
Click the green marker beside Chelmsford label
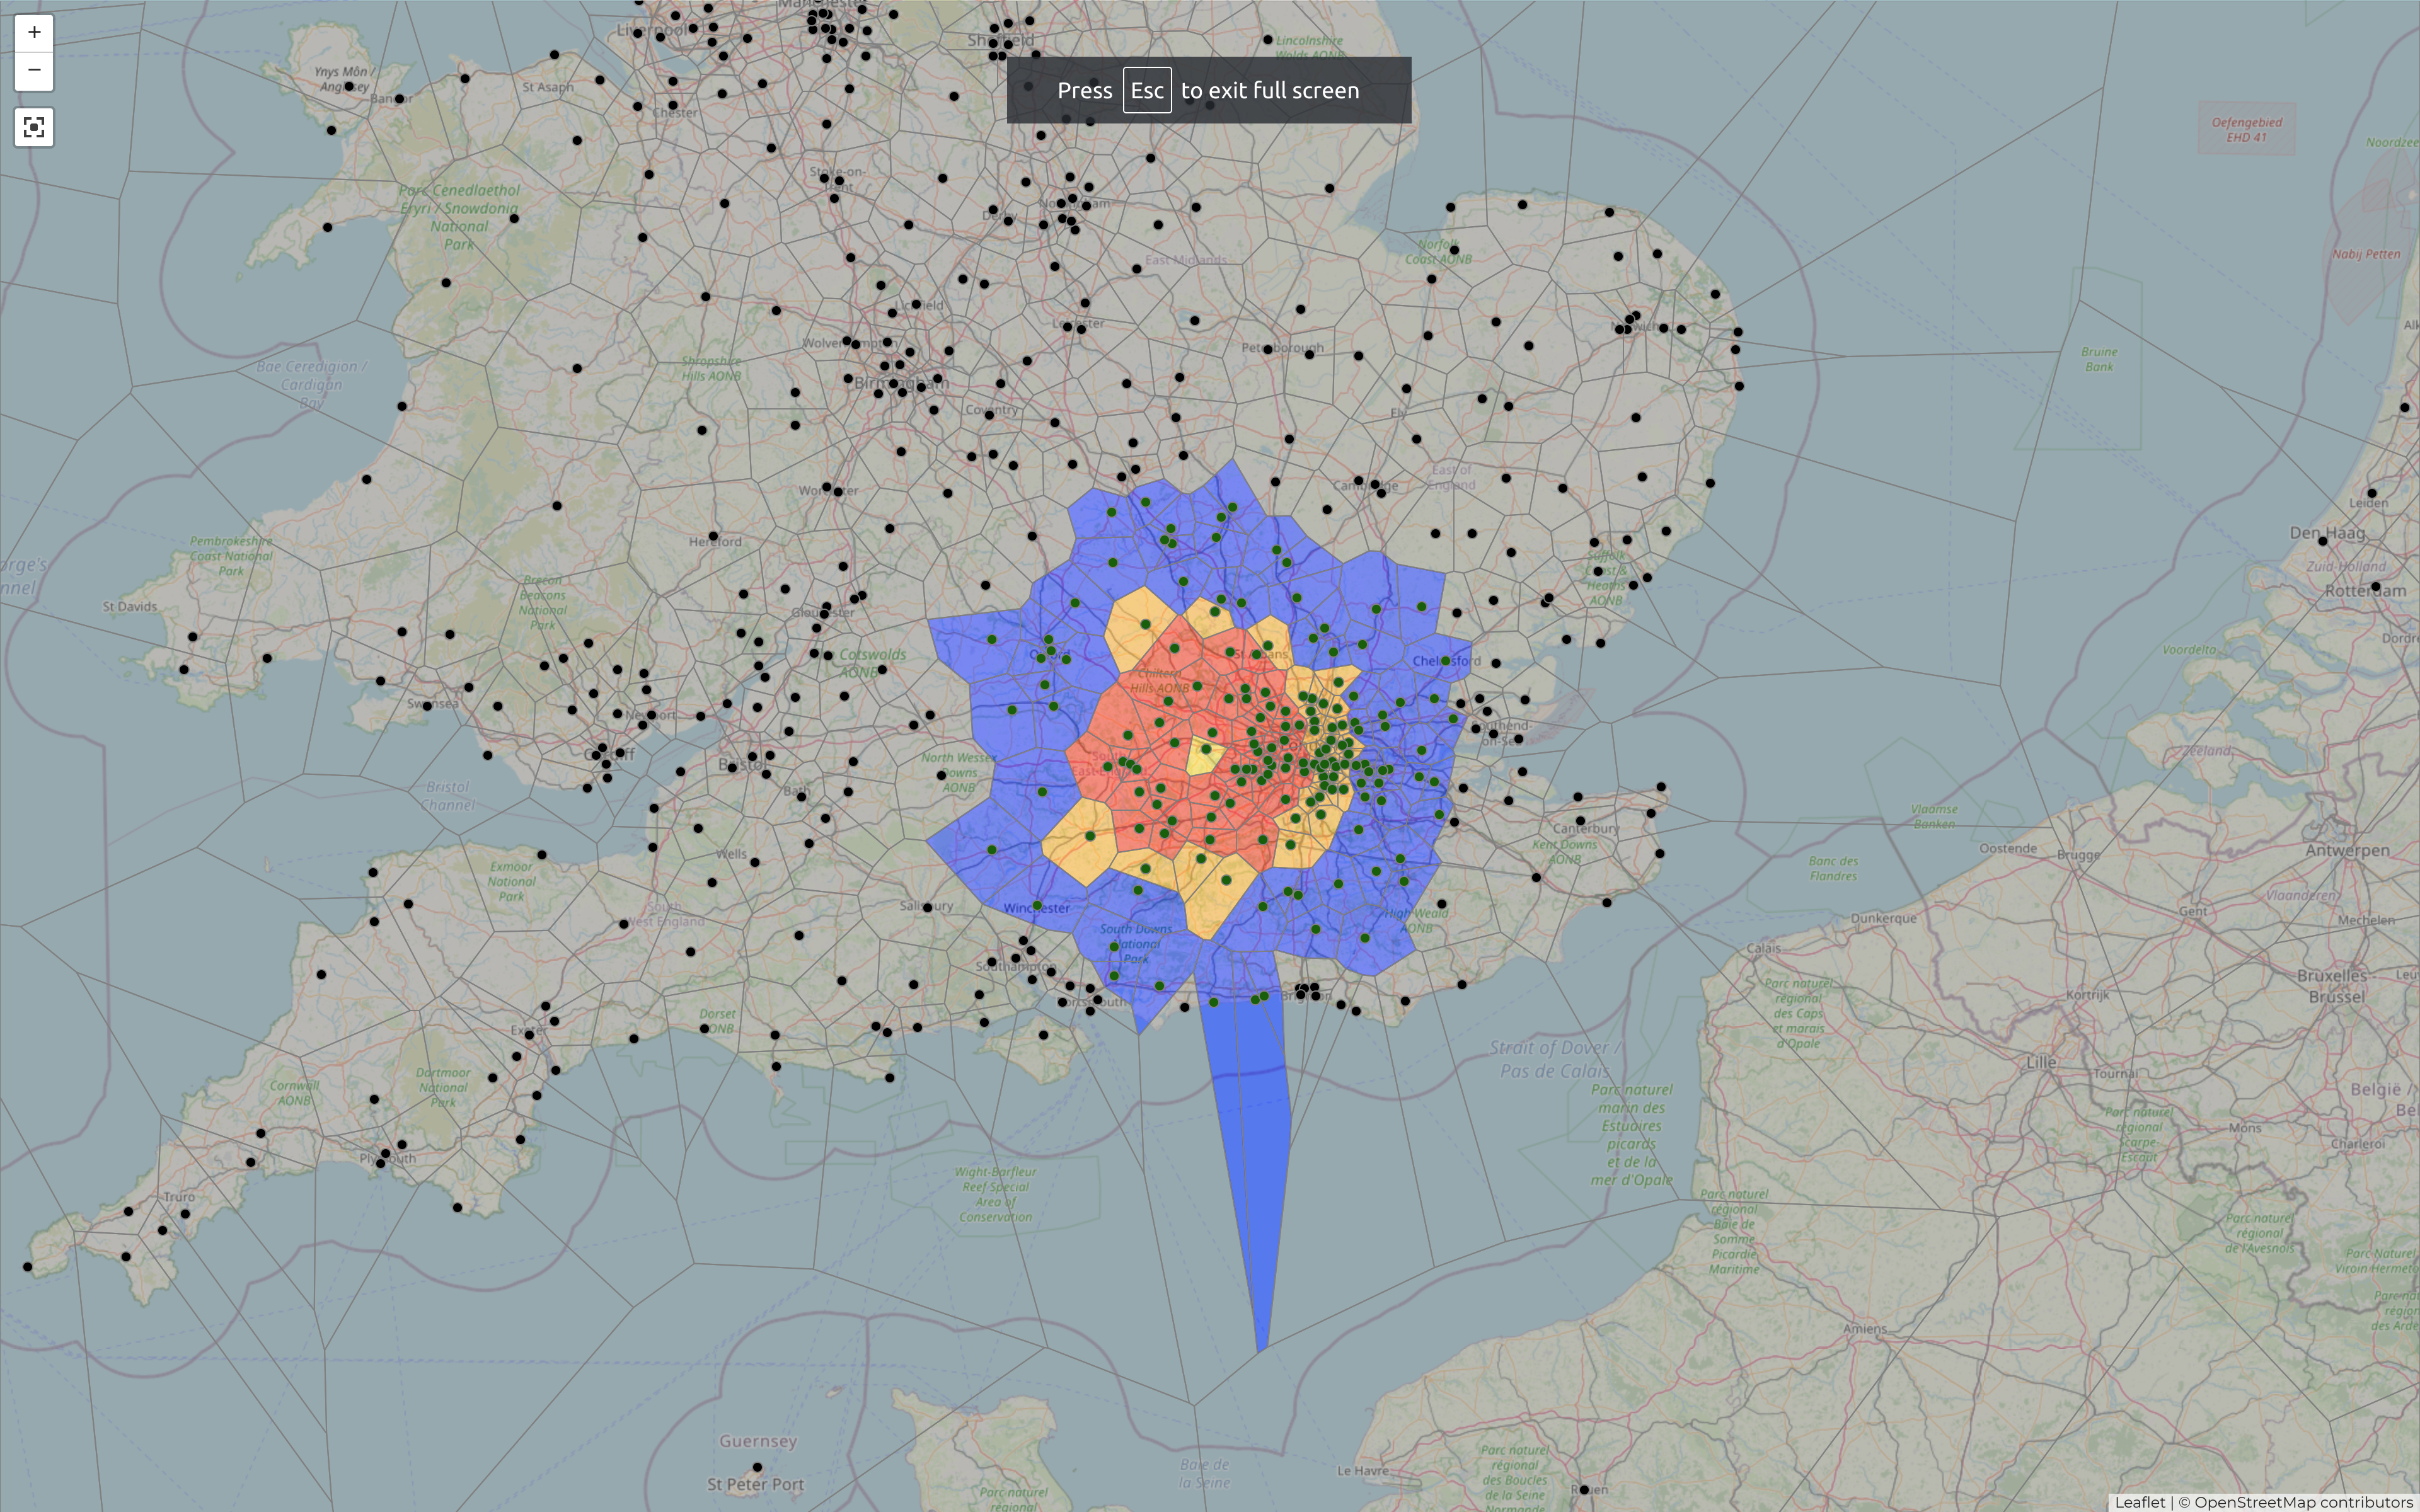(1445, 661)
